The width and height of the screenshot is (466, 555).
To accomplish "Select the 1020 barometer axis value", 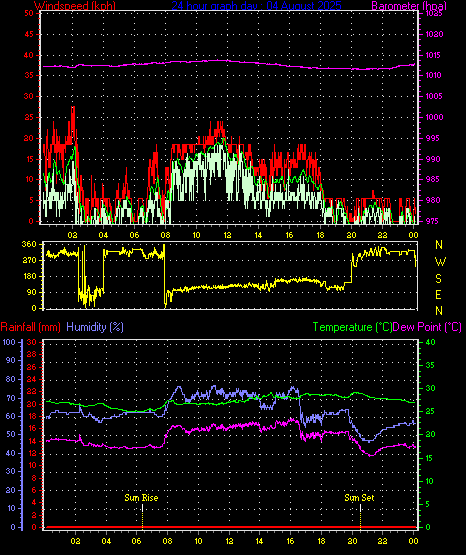I will [435, 34].
